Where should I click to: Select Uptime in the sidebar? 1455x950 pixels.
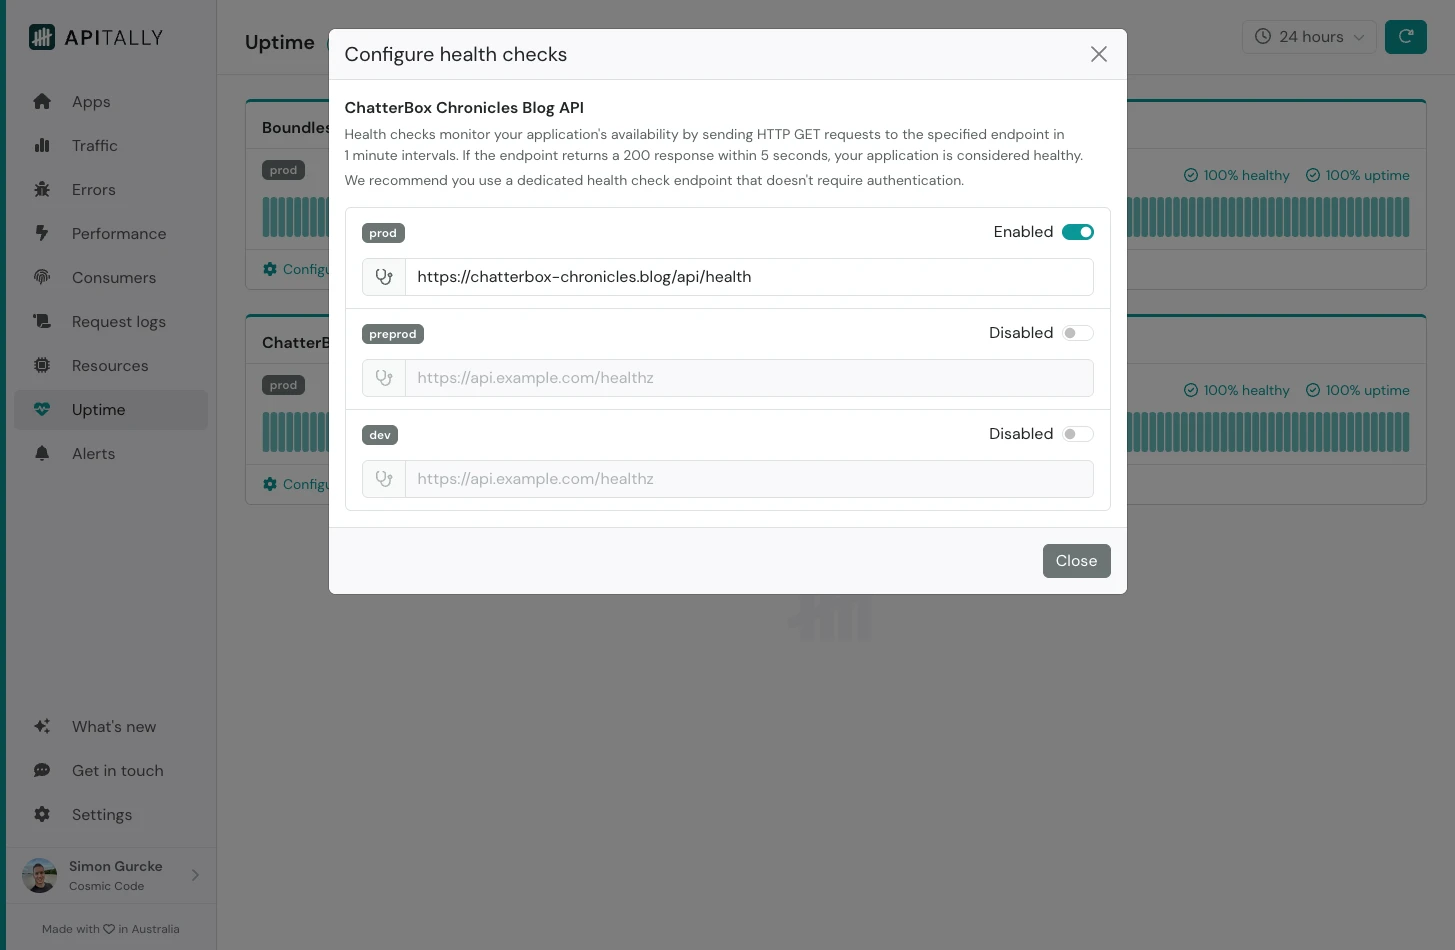pos(98,409)
